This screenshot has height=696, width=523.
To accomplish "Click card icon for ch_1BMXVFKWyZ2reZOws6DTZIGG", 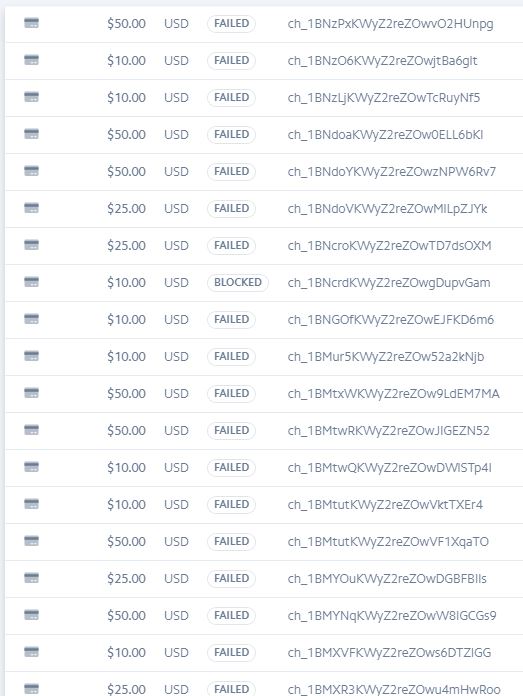I will [x=31, y=652].
